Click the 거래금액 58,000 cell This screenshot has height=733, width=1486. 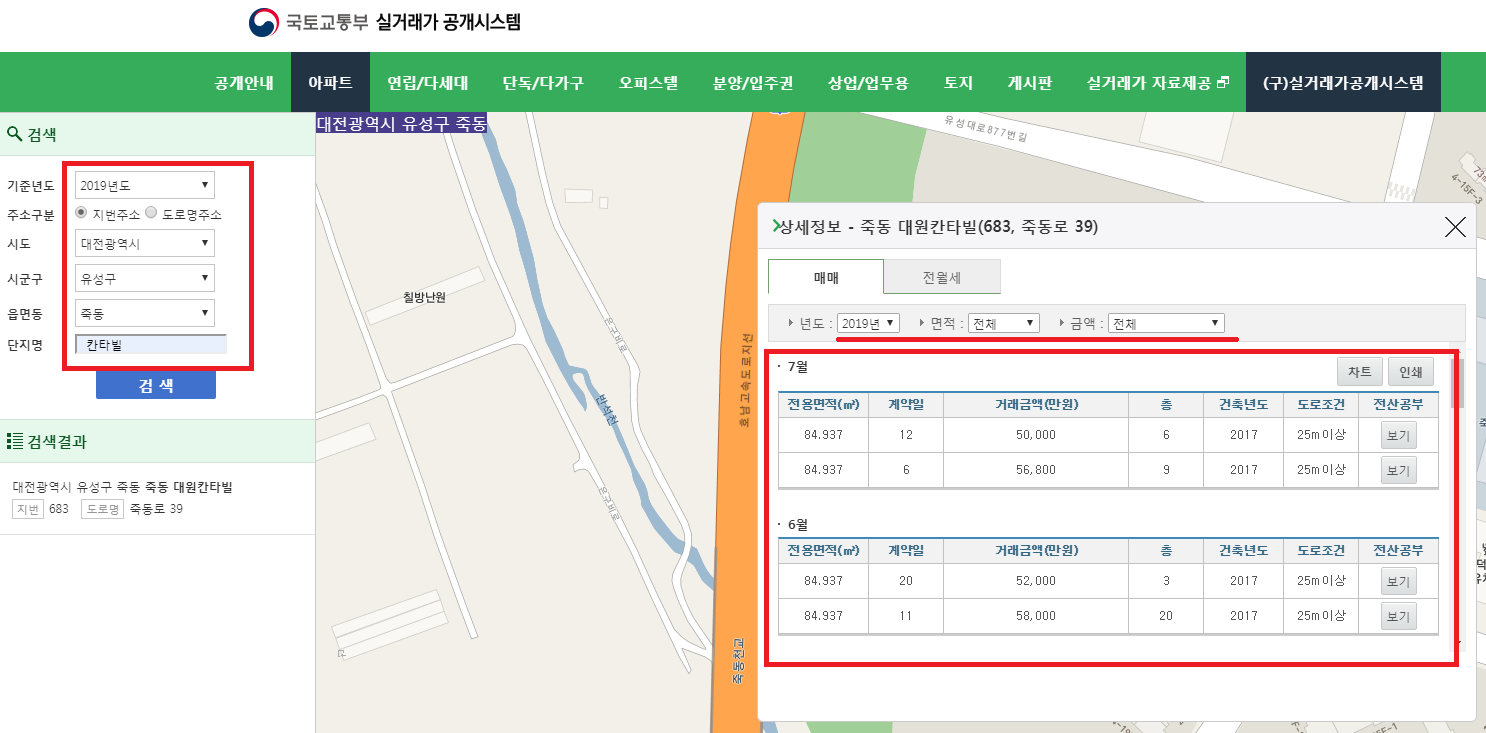click(1035, 616)
